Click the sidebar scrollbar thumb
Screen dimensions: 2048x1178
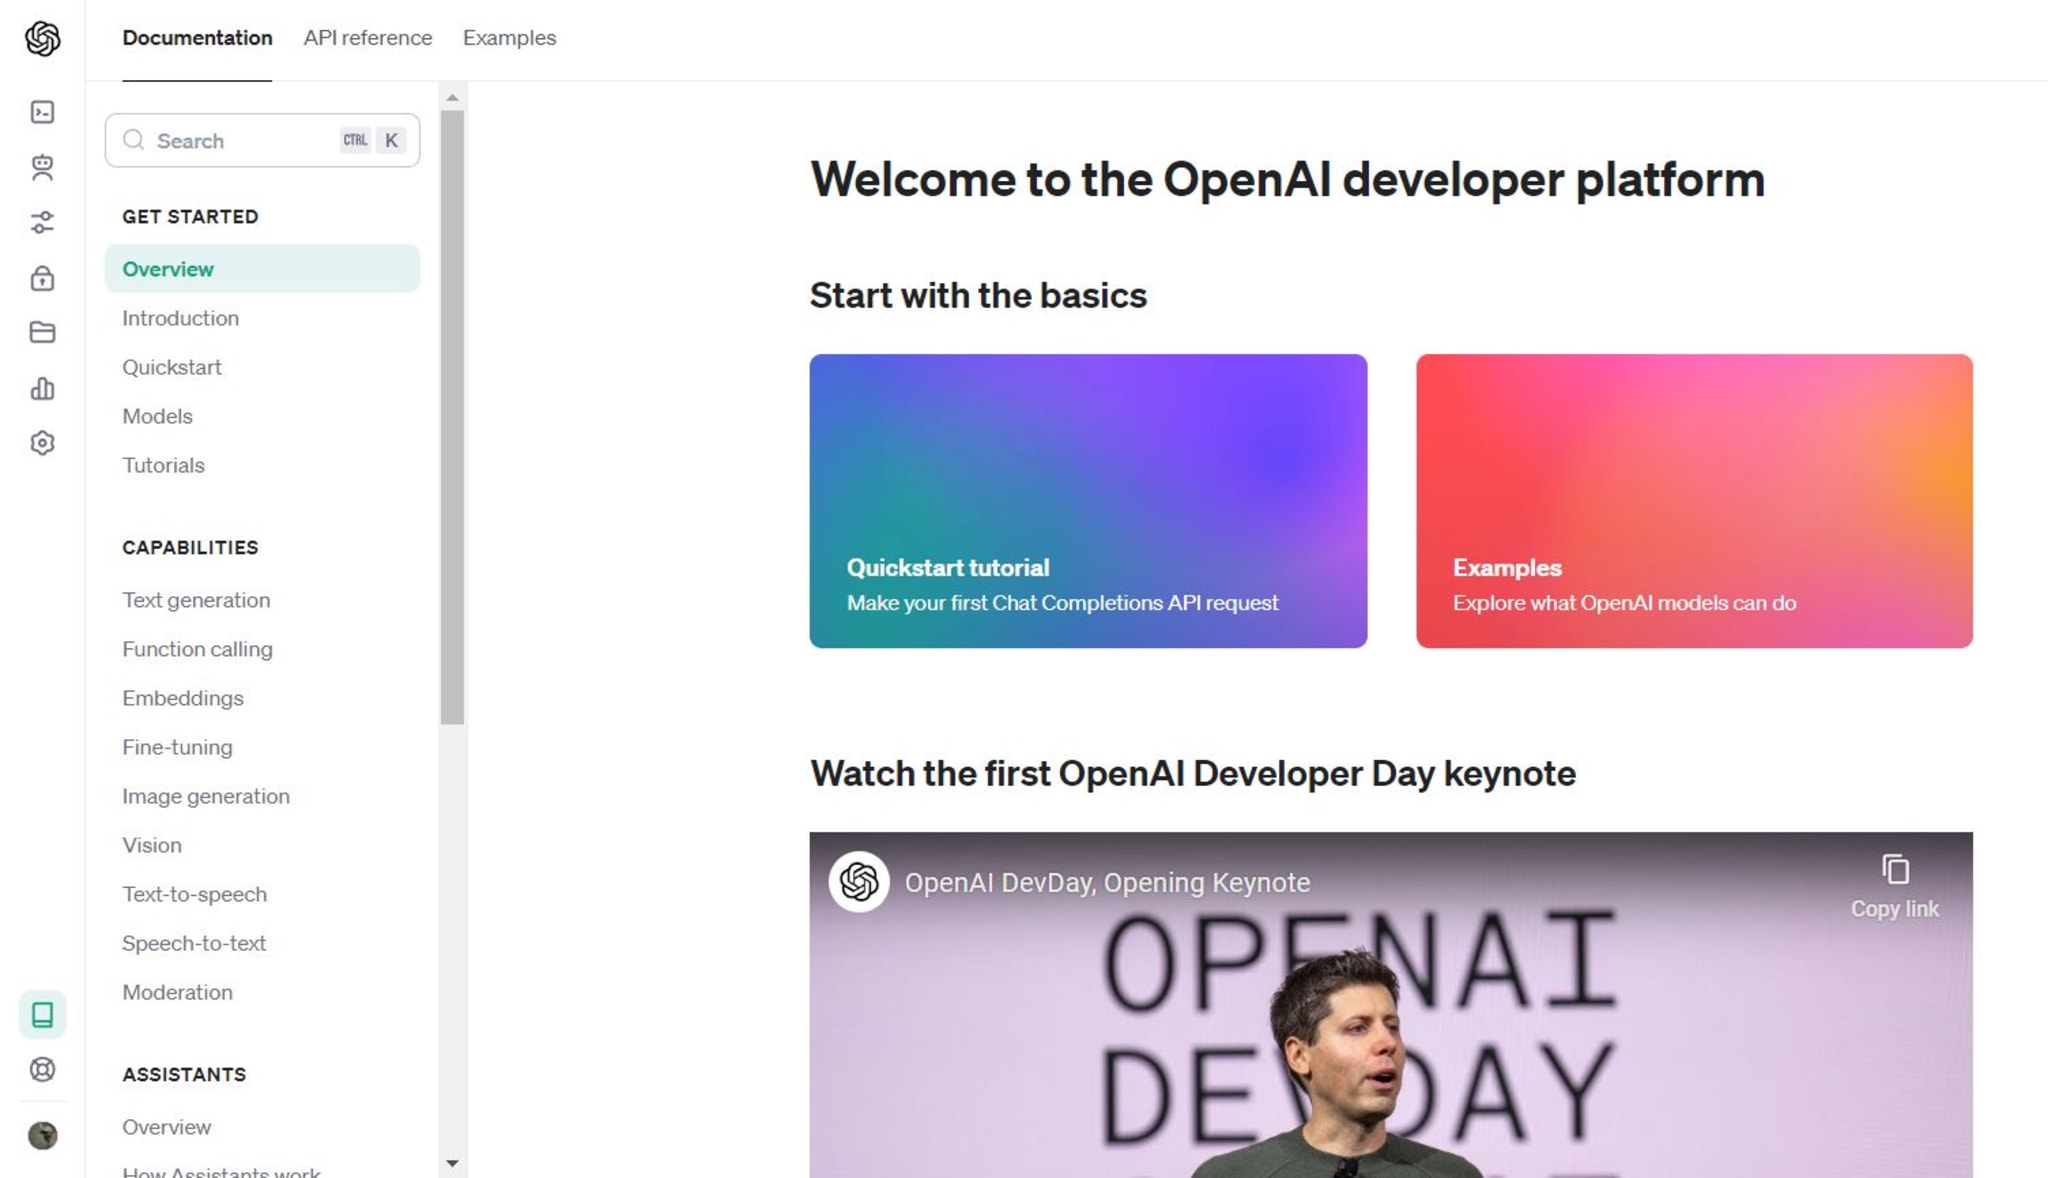(452, 417)
